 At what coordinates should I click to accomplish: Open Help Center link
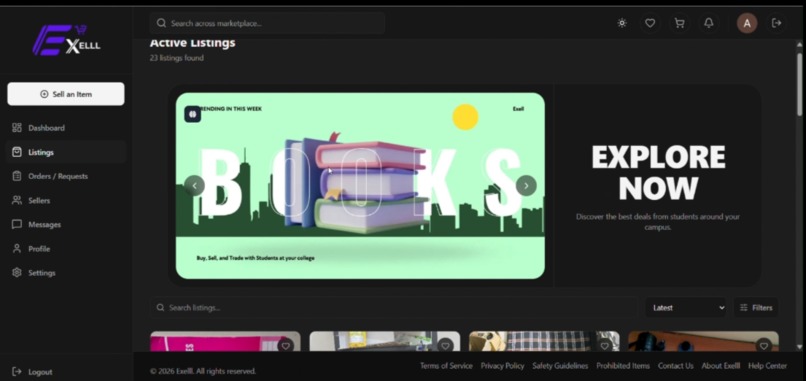tap(767, 366)
